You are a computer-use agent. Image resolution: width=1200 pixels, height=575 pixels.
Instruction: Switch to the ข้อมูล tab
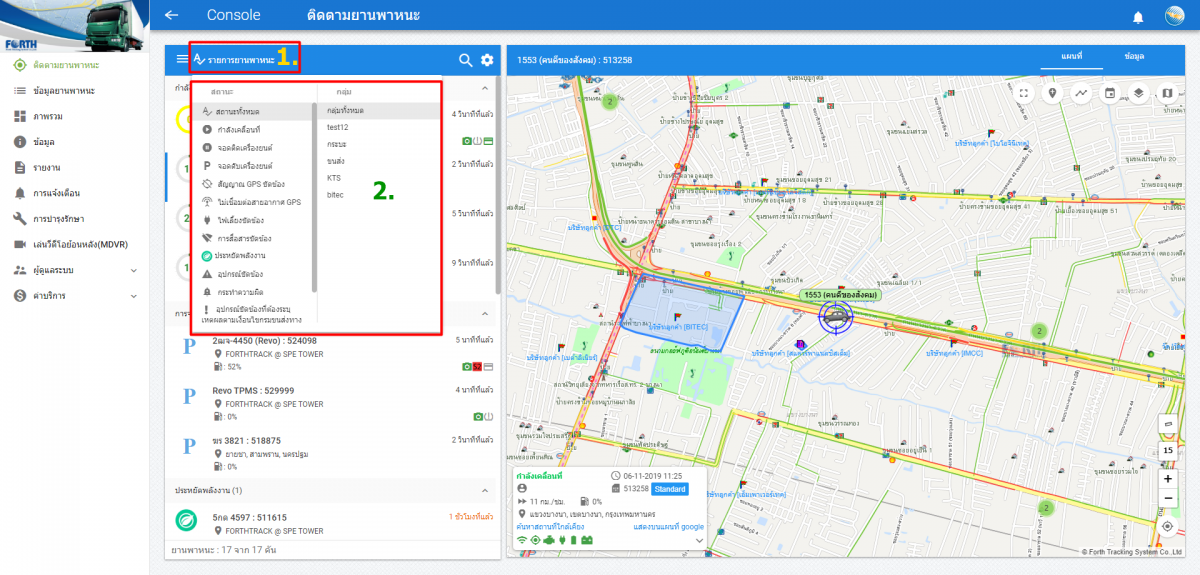(x=1134, y=56)
